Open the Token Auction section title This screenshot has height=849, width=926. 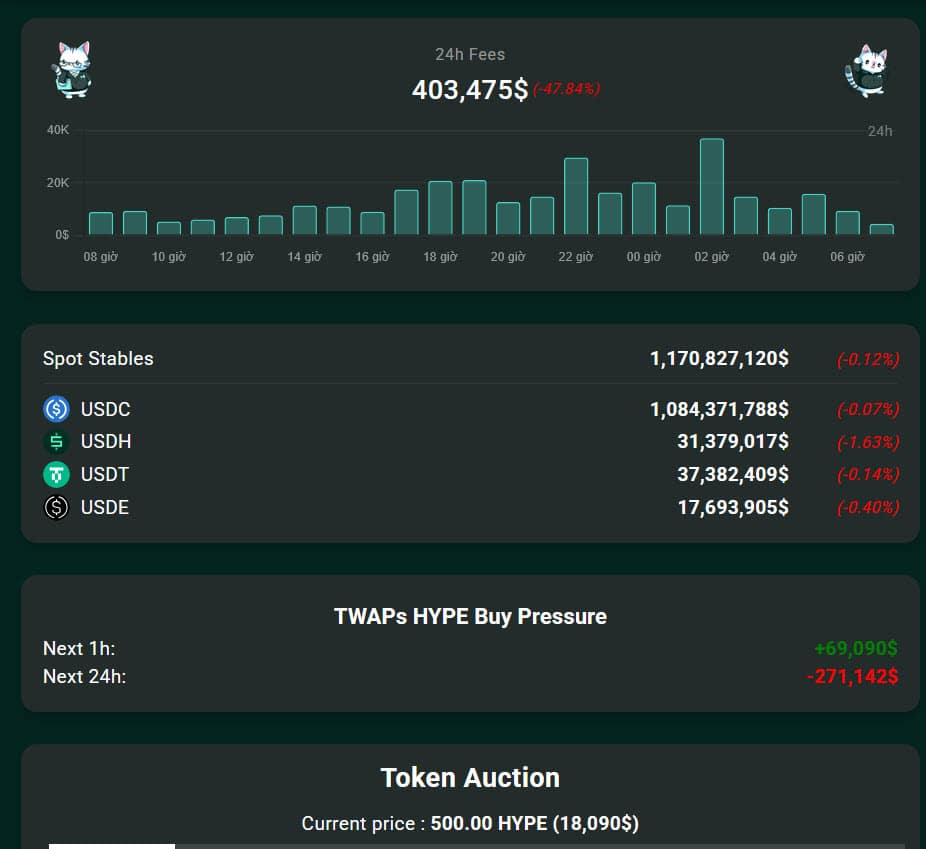(x=470, y=777)
